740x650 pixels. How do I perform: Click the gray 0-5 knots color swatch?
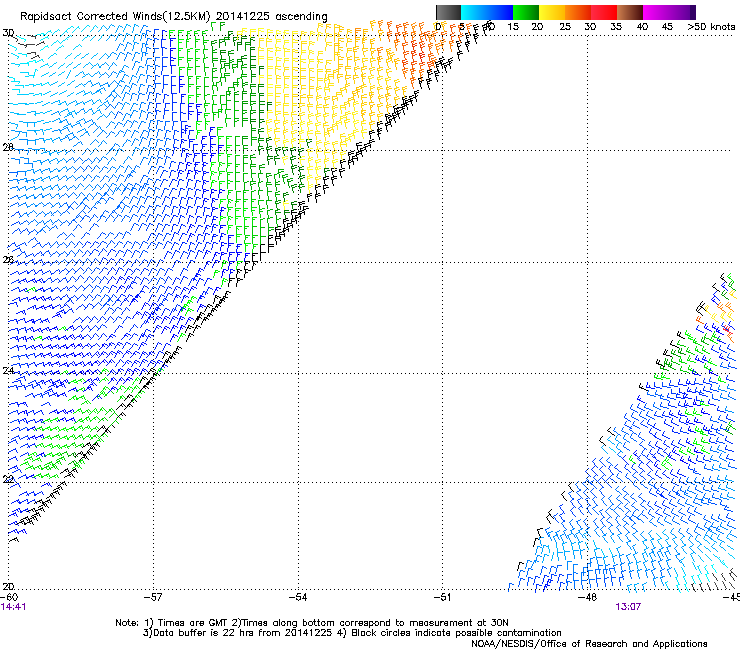[448, 12]
